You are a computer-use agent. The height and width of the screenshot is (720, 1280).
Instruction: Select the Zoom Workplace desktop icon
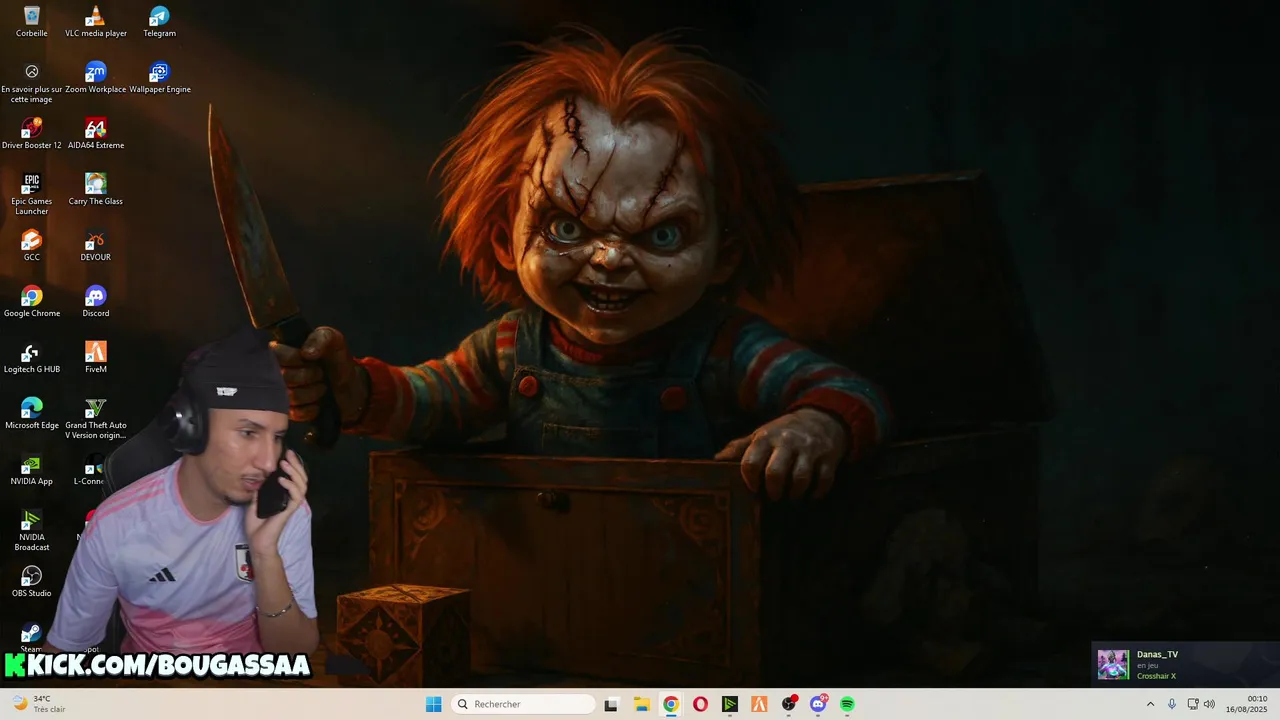(x=96, y=78)
